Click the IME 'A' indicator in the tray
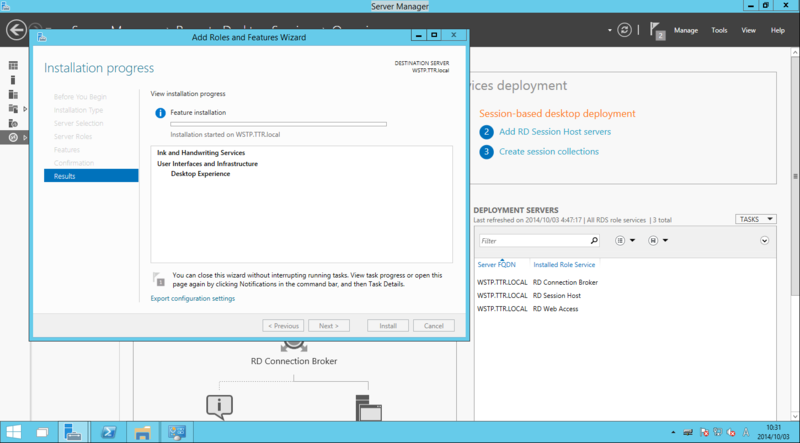The width and height of the screenshot is (800, 443). click(746, 432)
